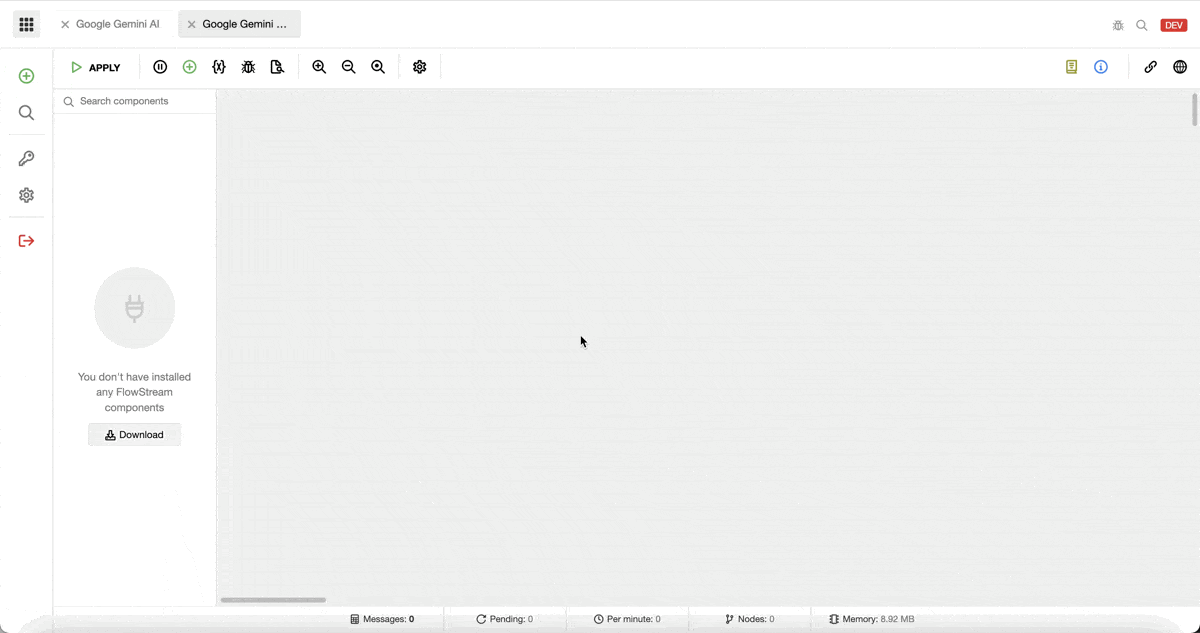The image size is (1200, 633).
Task: Click the key icon in the left sidebar
Action: pos(27,158)
